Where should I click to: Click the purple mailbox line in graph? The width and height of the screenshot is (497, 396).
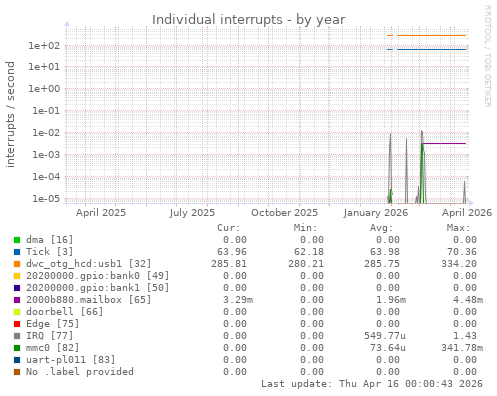[x=444, y=144]
